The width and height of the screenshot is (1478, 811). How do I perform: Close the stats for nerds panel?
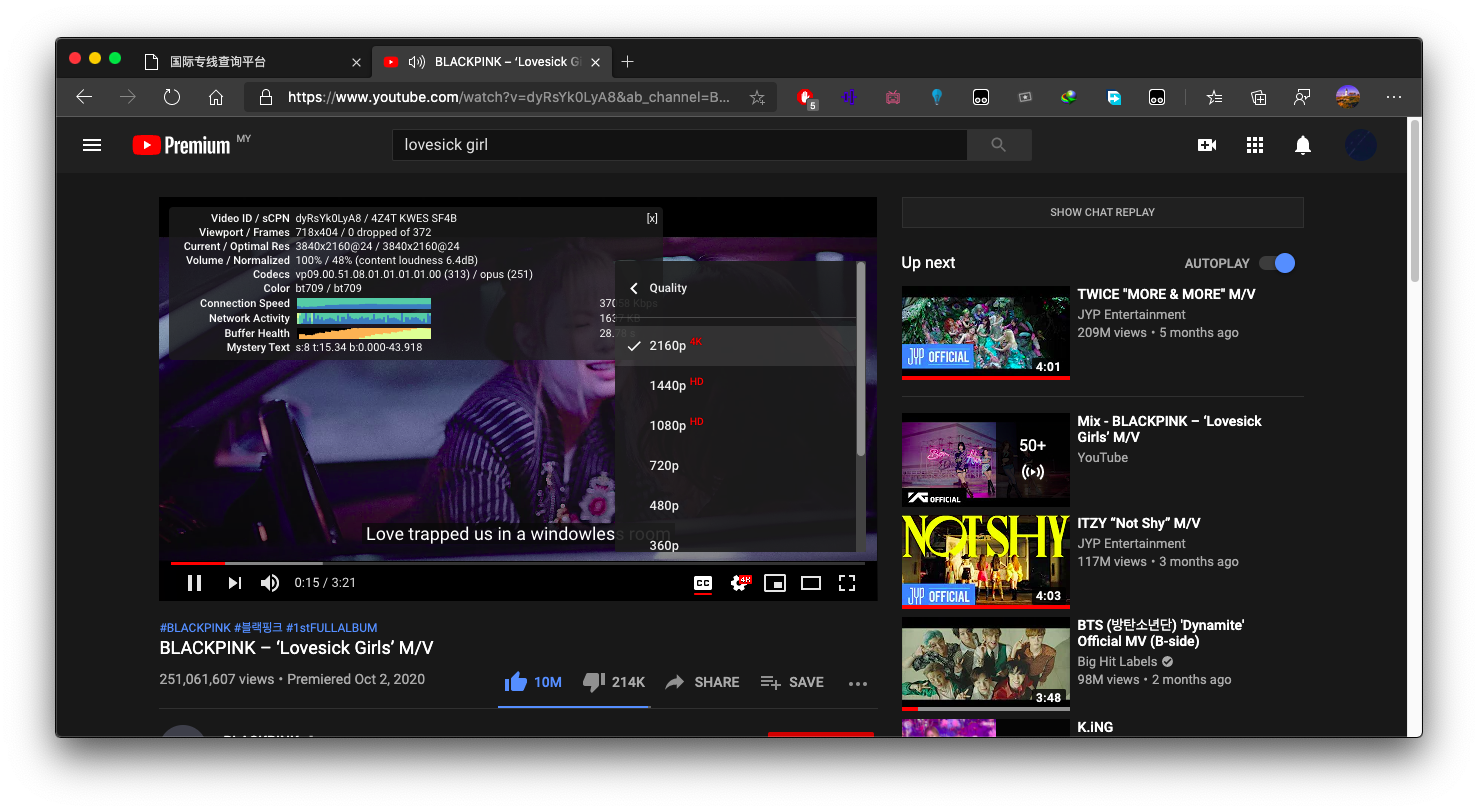652,218
